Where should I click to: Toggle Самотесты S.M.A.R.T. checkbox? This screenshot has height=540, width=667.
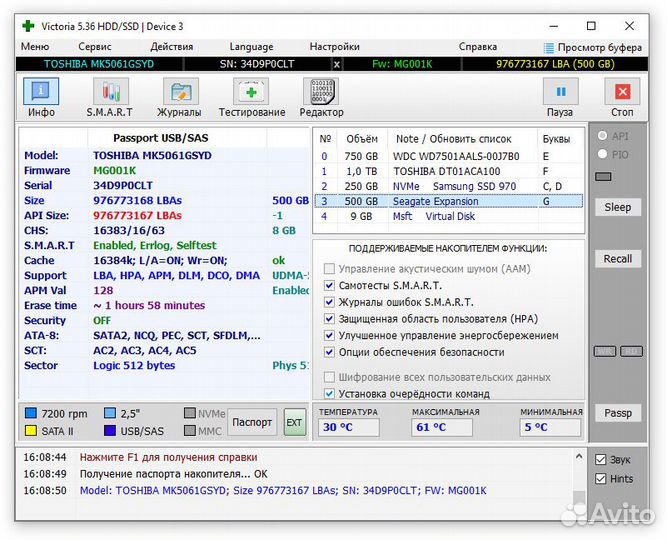pyautogui.click(x=329, y=286)
